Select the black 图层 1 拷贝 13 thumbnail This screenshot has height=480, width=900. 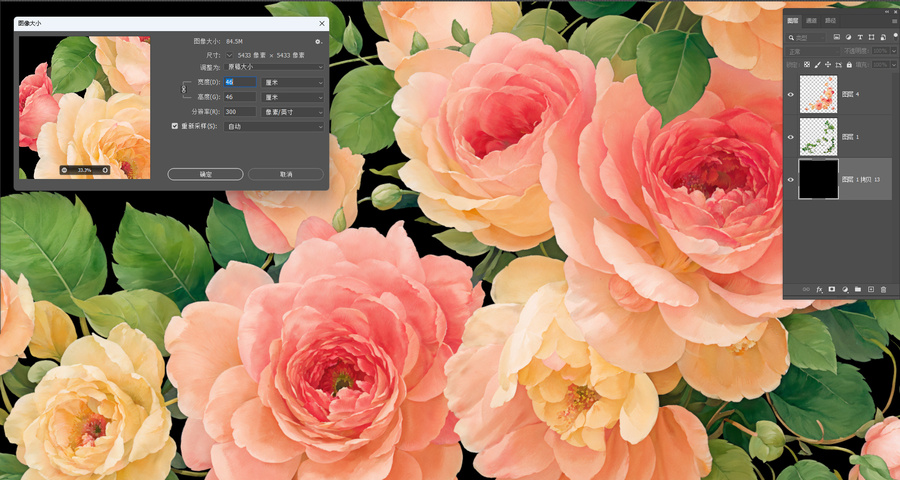click(818, 179)
